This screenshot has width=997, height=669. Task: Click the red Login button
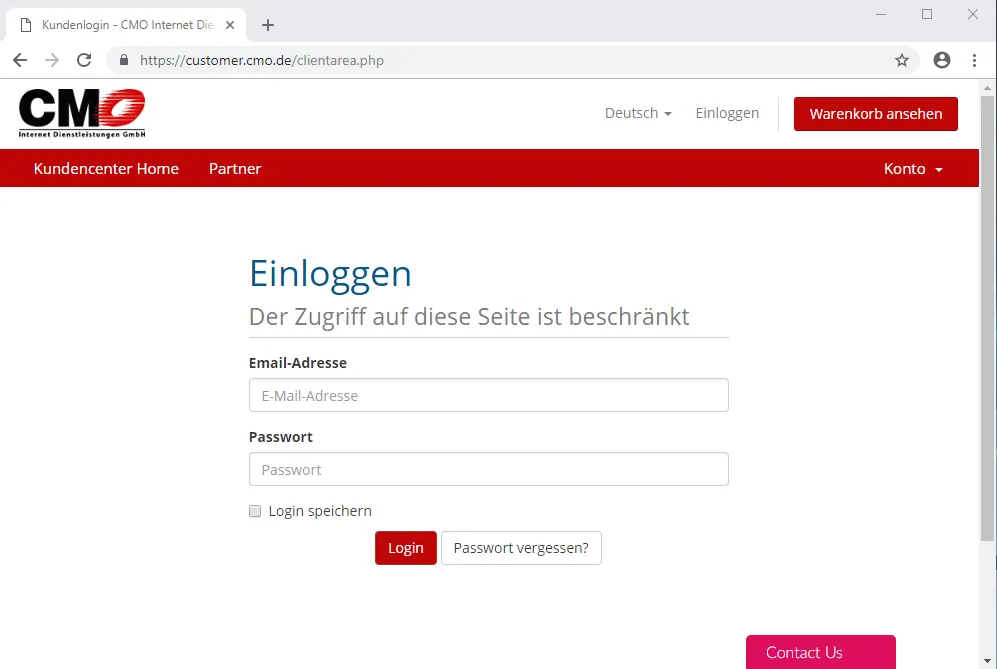click(406, 548)
